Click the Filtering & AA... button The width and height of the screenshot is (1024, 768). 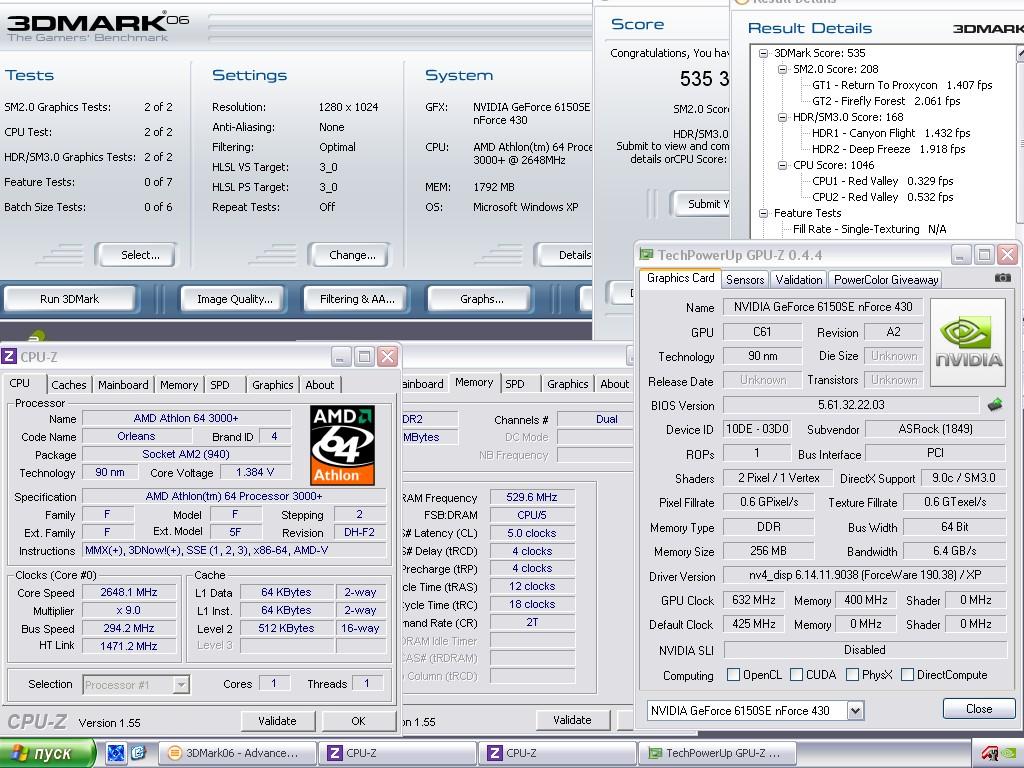click(x=357, y=299)
